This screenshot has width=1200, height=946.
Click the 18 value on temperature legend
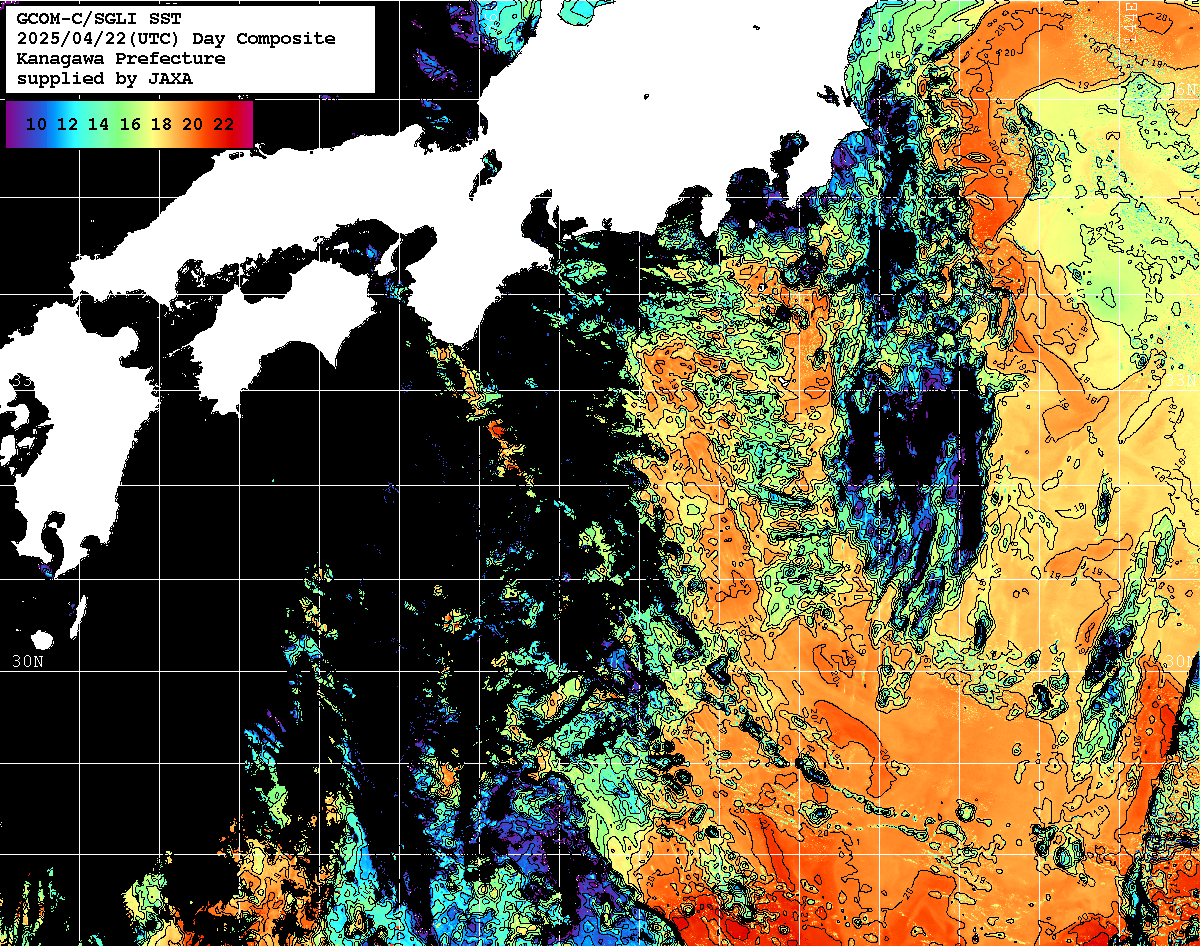[x=161, y=125]
